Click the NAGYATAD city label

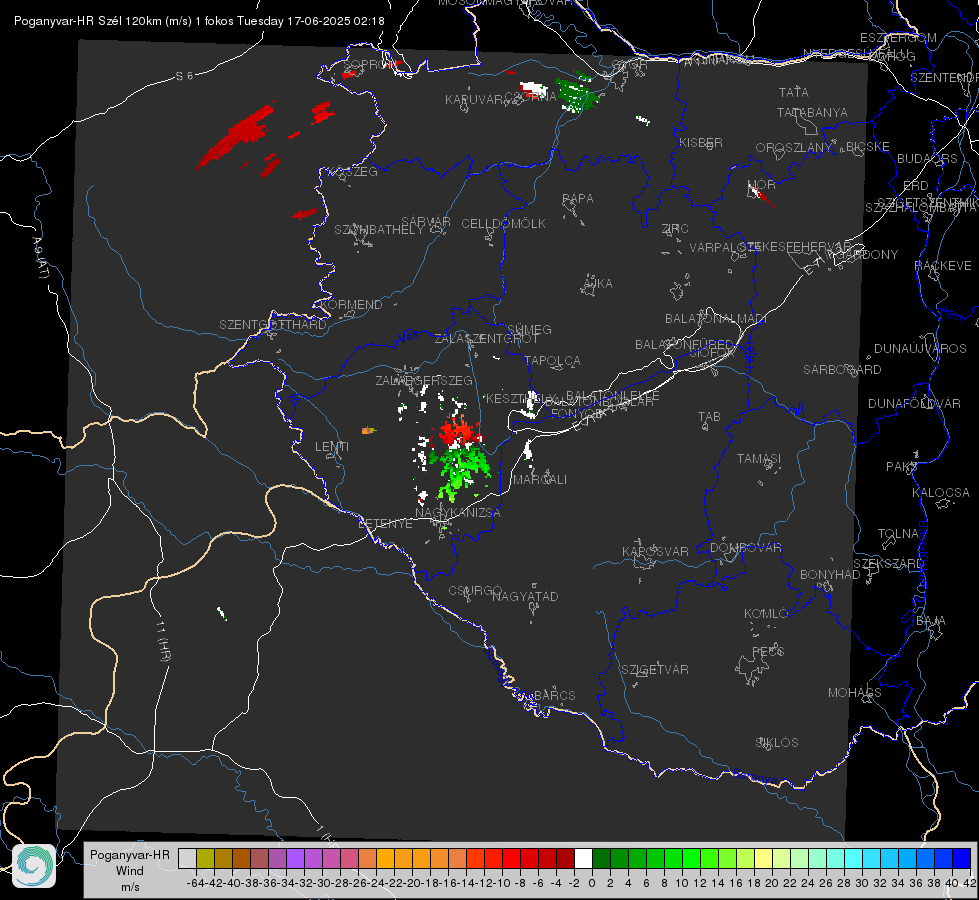[525, 596]
